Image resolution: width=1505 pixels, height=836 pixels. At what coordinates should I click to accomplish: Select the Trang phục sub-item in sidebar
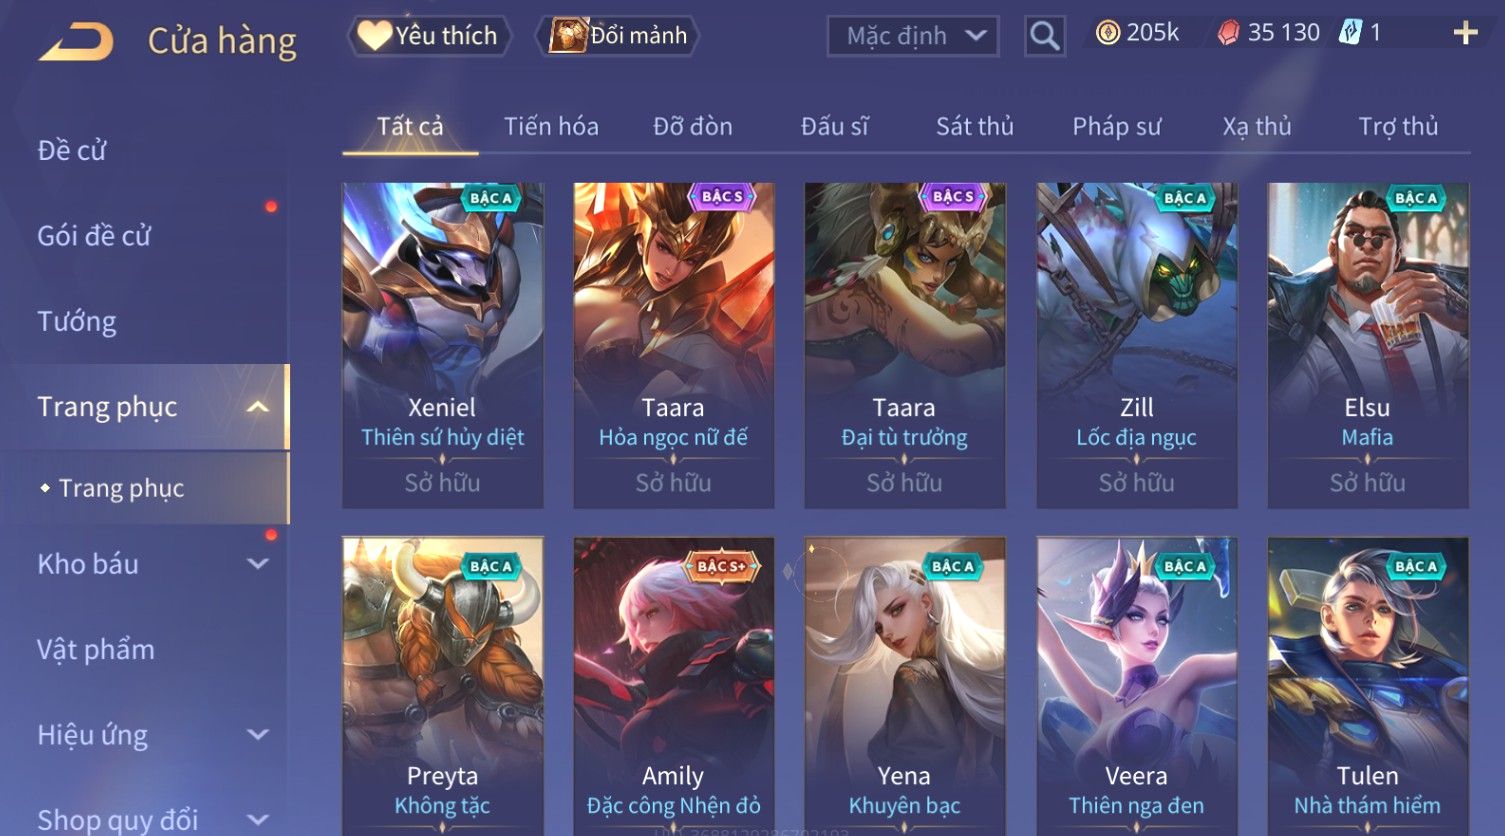(x=121, y=488)
